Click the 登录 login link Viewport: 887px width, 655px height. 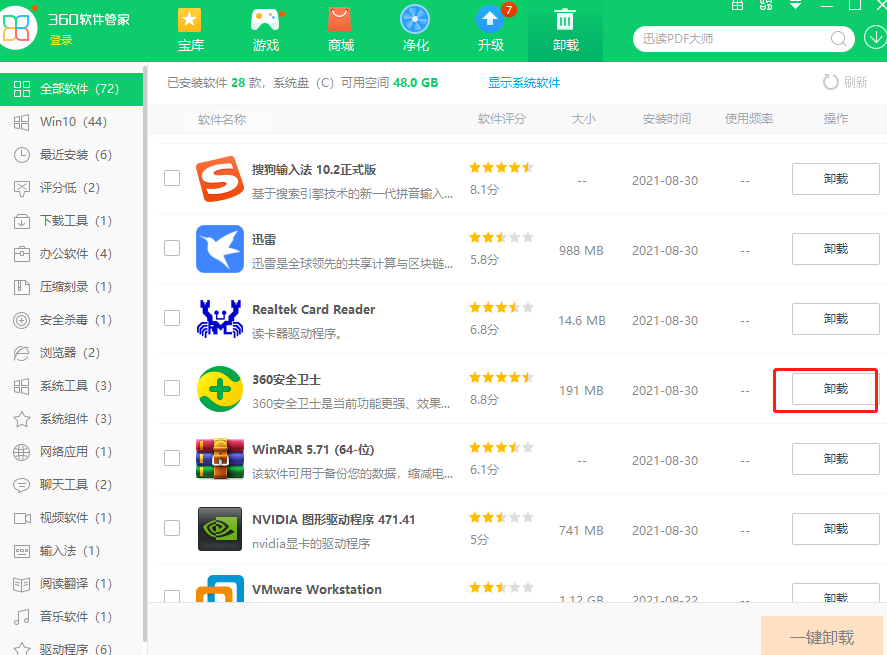pyautogui.click(x=61, y=40)
